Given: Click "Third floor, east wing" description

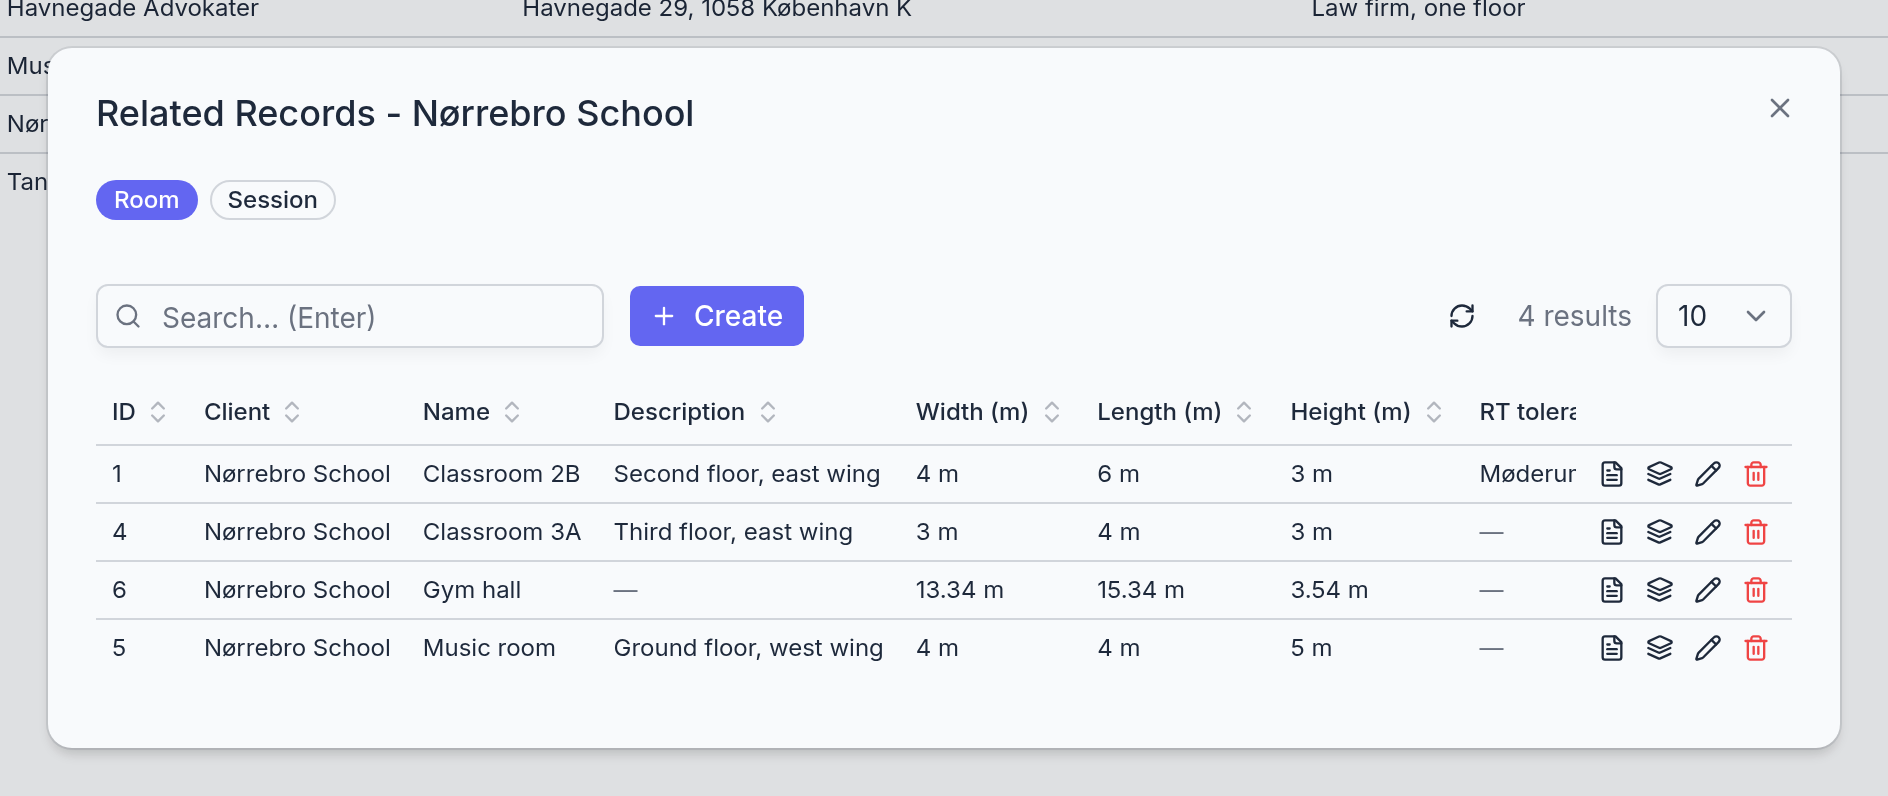Looking at the screenshot, I should (733, 532).
